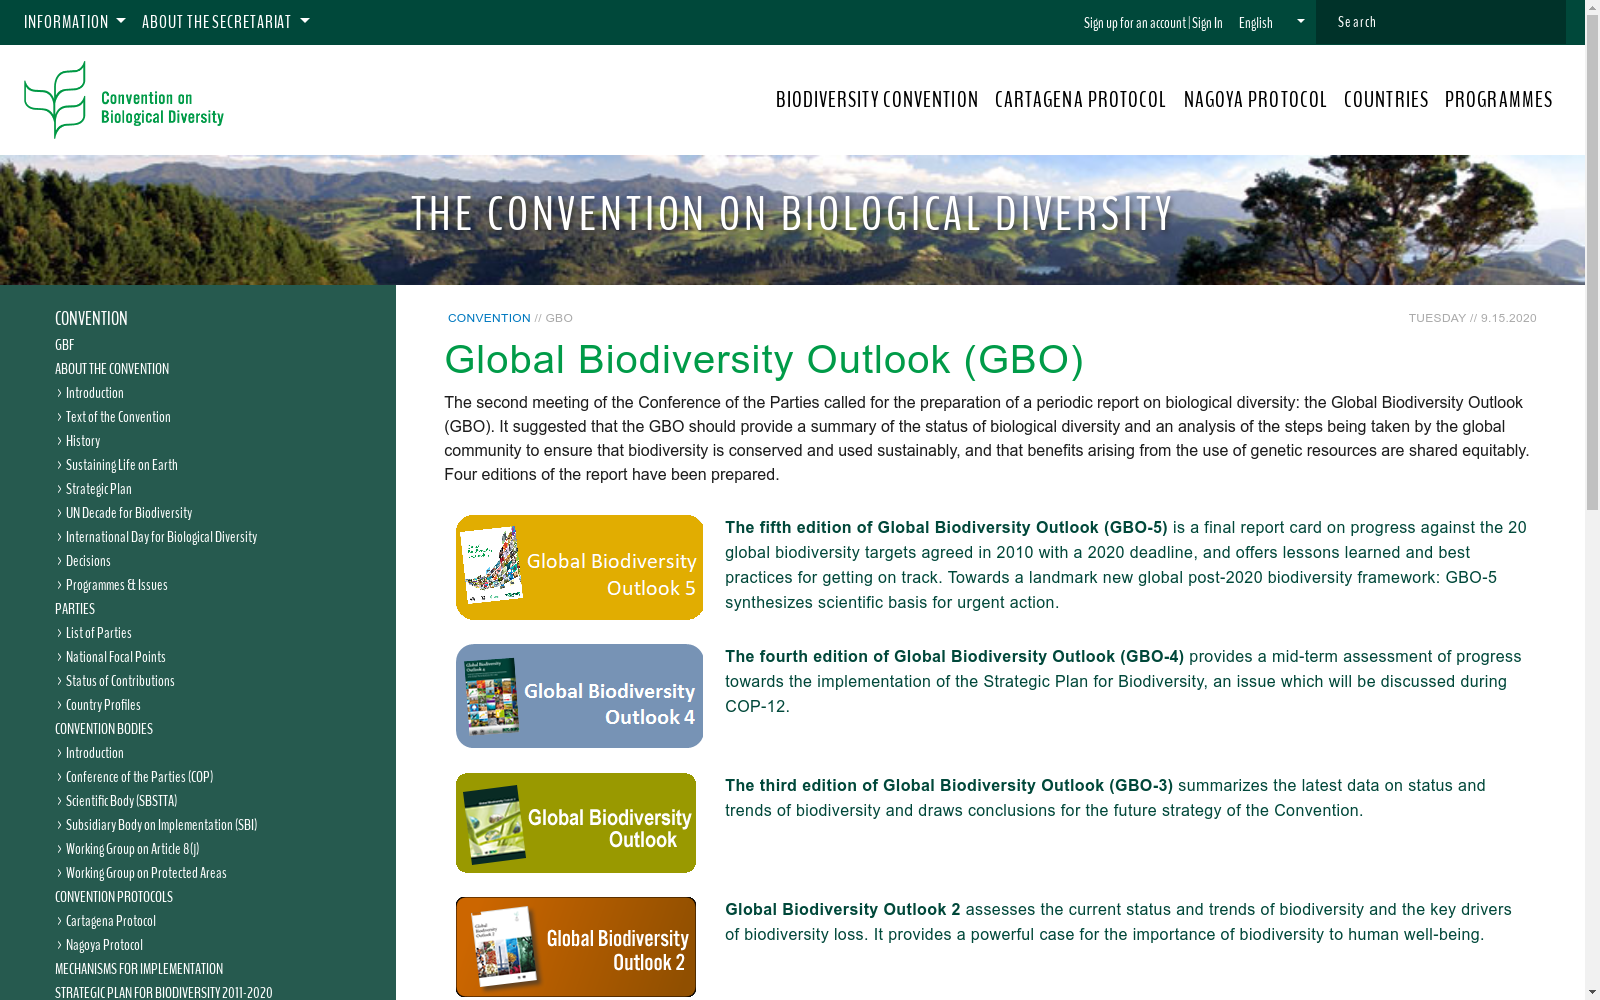Open Cartagena Protocol in the sidebar
The width and height of the screenshot is (1600, 1000).
111,921
